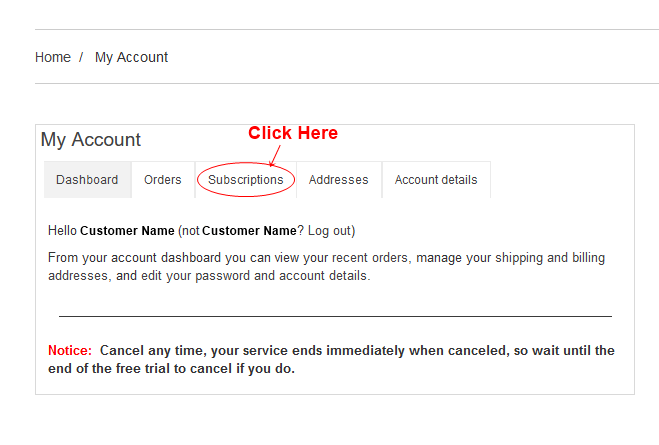Open the Account details tab
The height and width of the screenshot is (445, 659).
click(436, 180)
